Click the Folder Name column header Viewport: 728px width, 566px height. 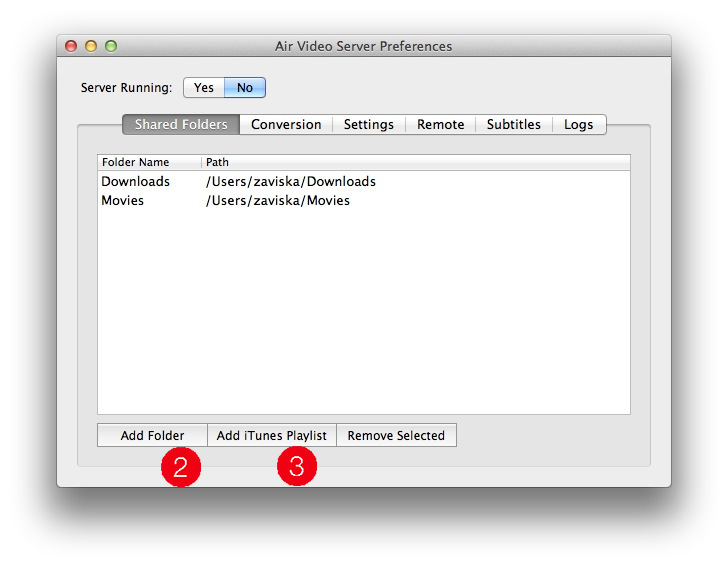148,162
